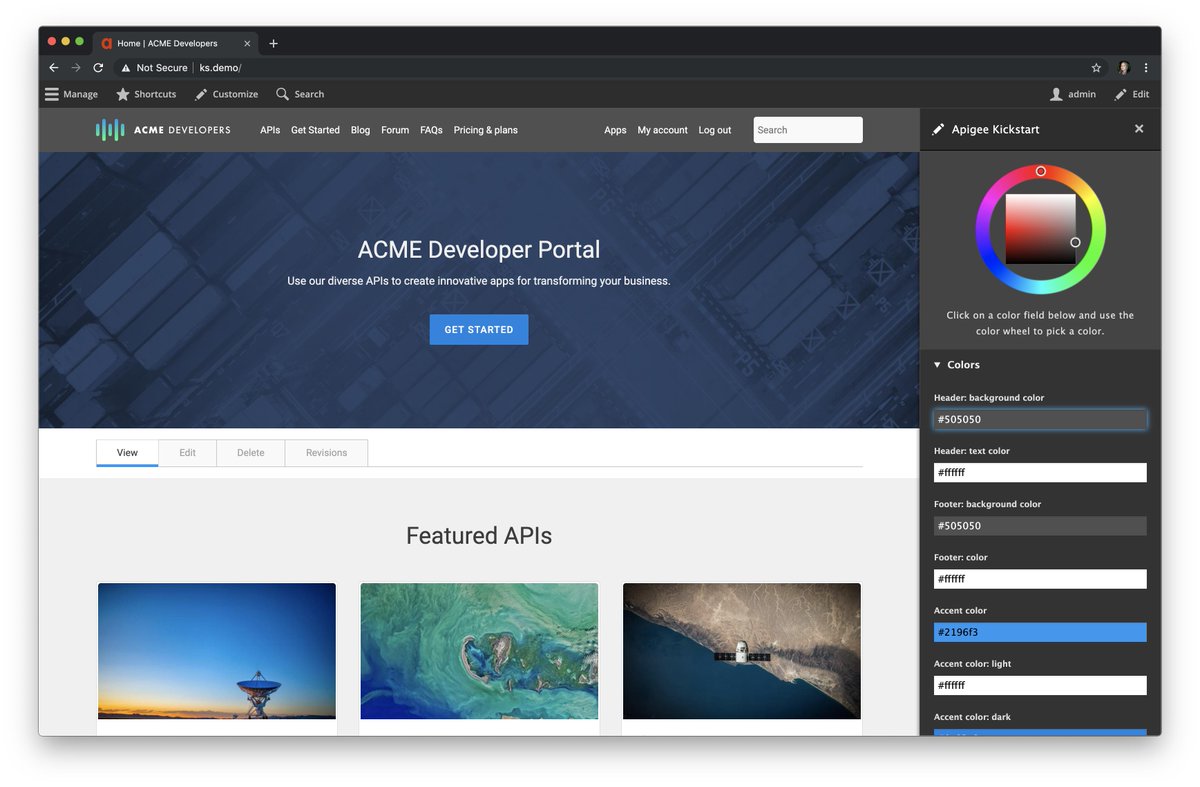
Task: Open the Chrome profile avatar
Action: point(1124,68)
